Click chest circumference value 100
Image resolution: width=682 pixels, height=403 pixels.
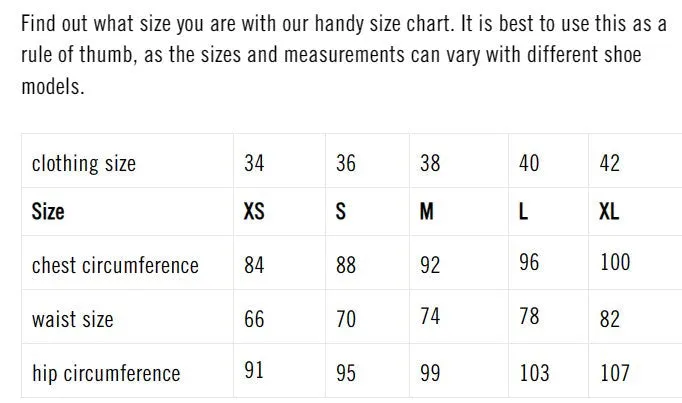615,262
